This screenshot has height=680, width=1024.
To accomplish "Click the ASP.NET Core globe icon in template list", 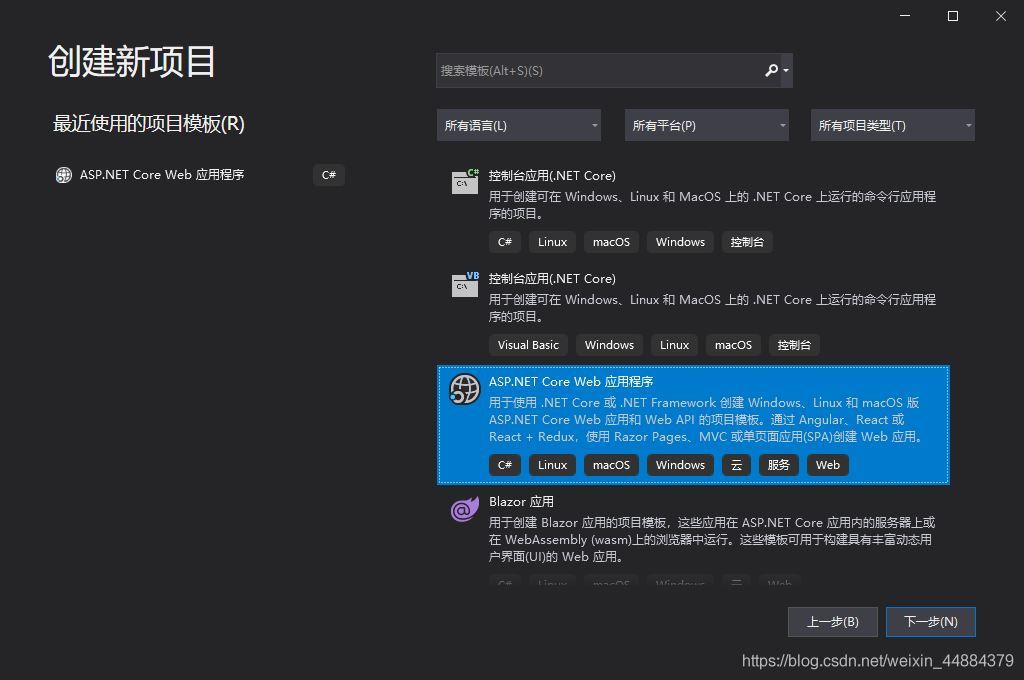I will (x=465, y=389).
